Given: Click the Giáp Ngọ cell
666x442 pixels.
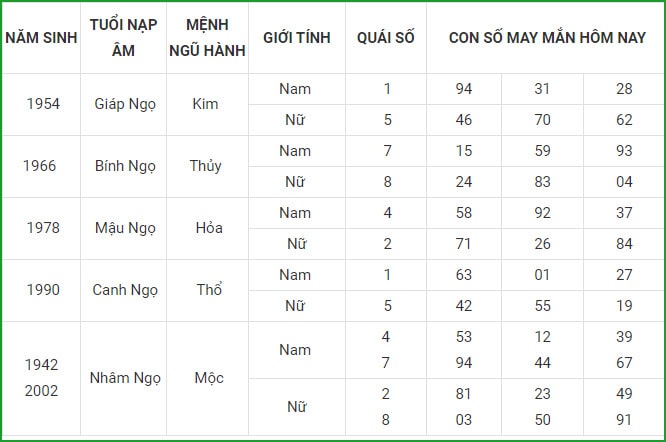Looking at the screenshot, I should (x=125, y=104).
